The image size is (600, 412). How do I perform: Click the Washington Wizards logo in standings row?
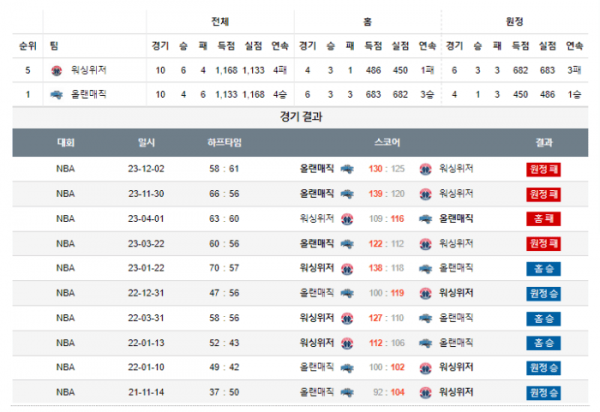[x=57, y=71]
